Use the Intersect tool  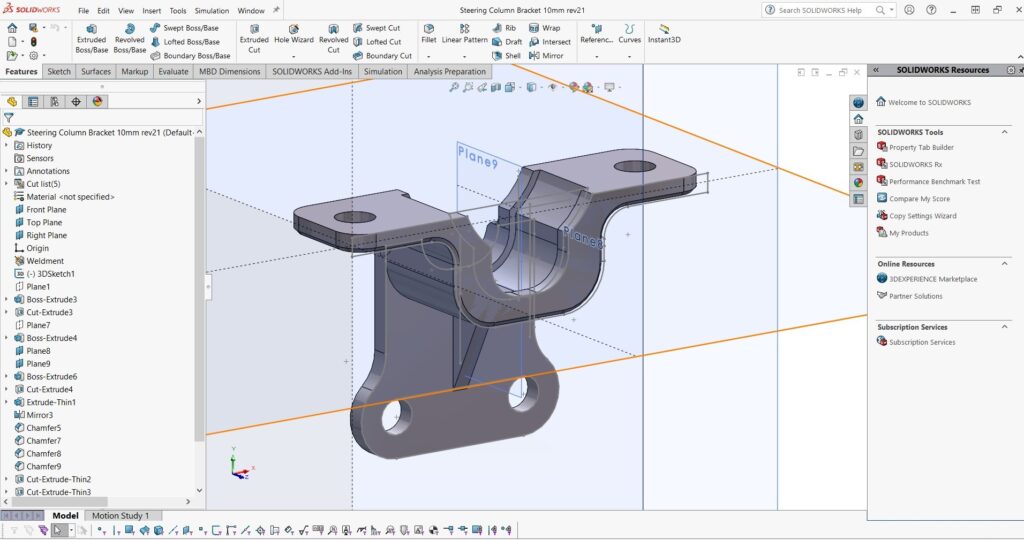549,42
